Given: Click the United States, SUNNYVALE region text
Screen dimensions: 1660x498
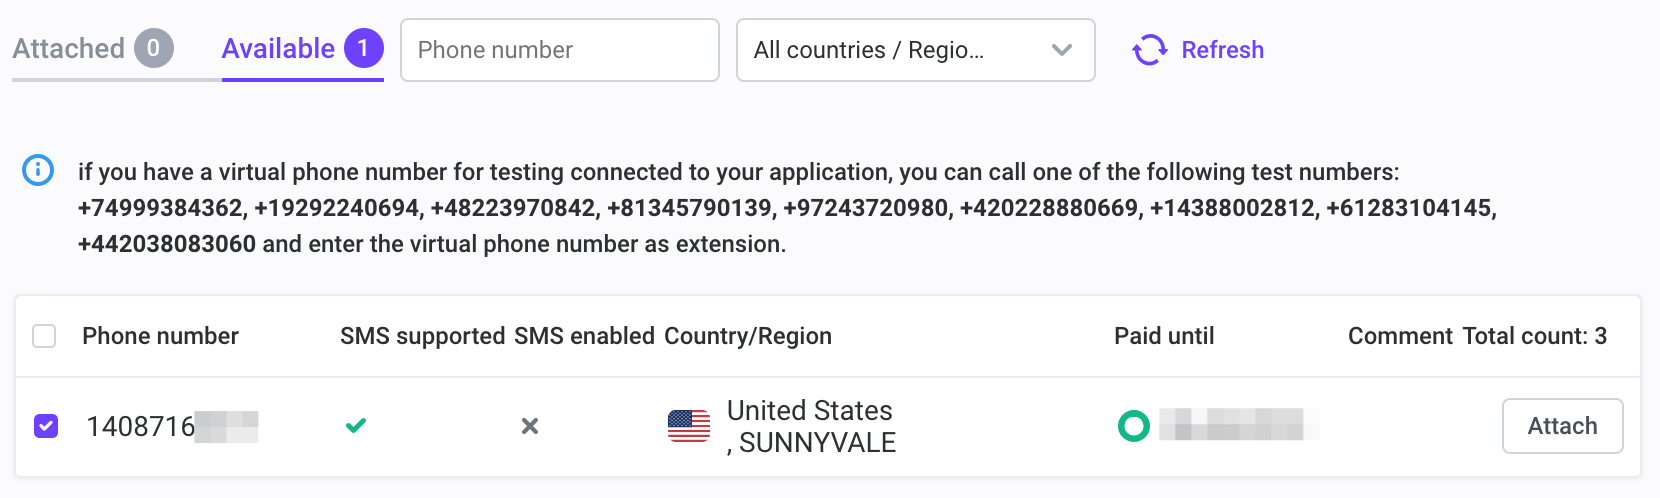Looking at the screenshot, I should (x=811, y=426).
